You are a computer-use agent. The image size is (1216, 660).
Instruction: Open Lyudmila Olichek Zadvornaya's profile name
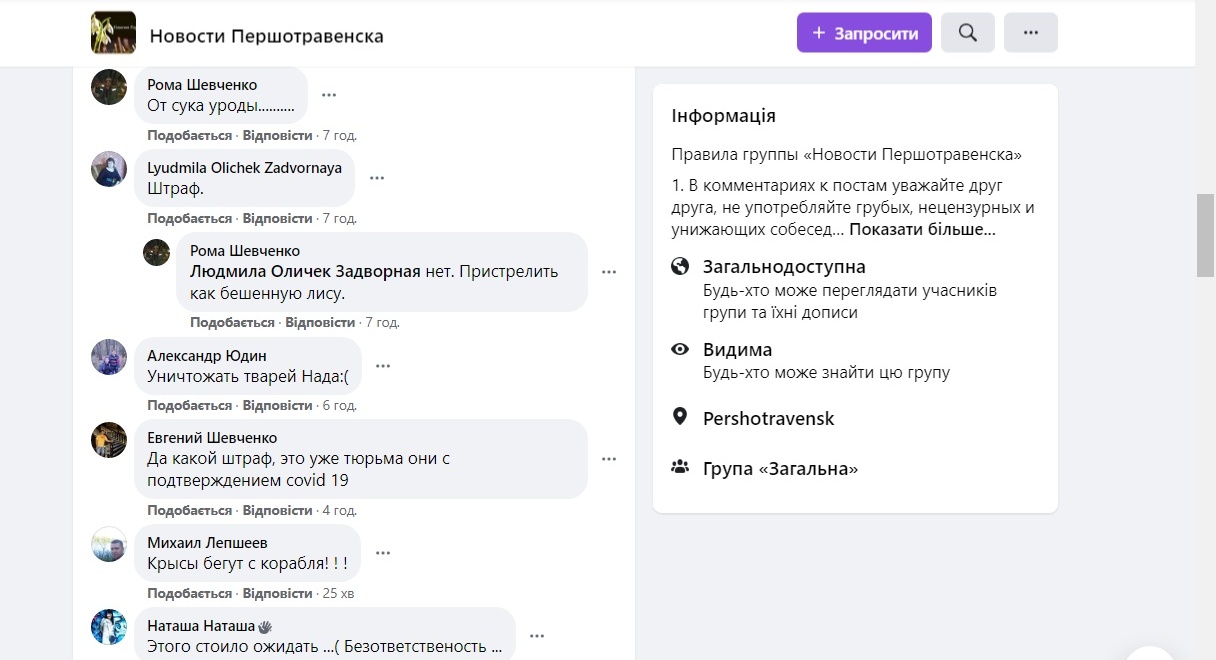tap(244, 167)
